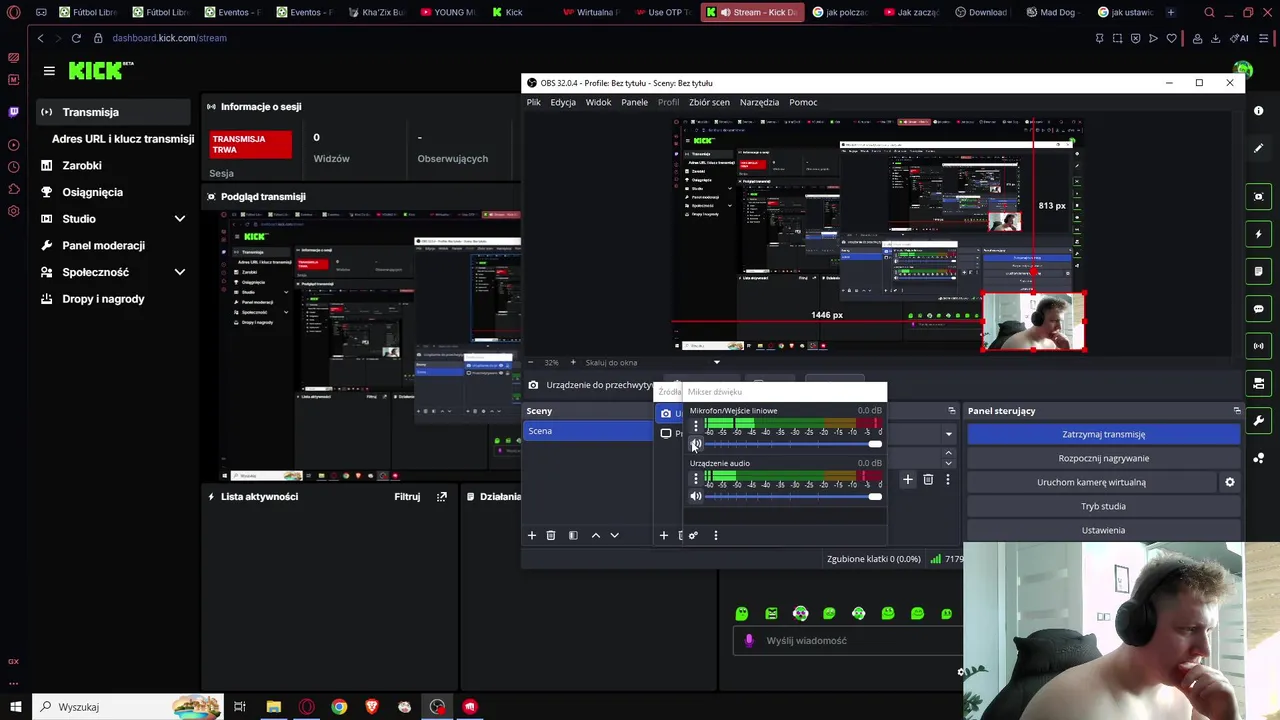Open scene filters icon in Sceny panel

pos(573,535)
